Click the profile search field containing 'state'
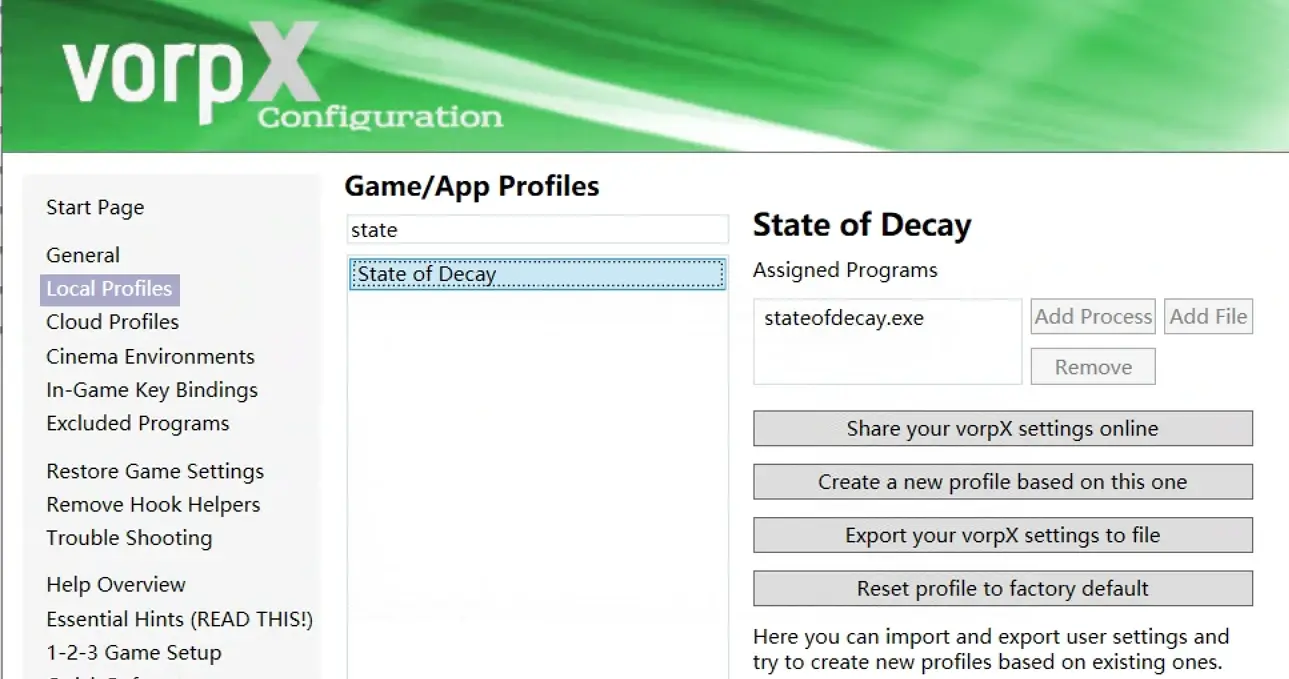Image resolution: width=1289 pixels, height=679 pixels. 538,230
